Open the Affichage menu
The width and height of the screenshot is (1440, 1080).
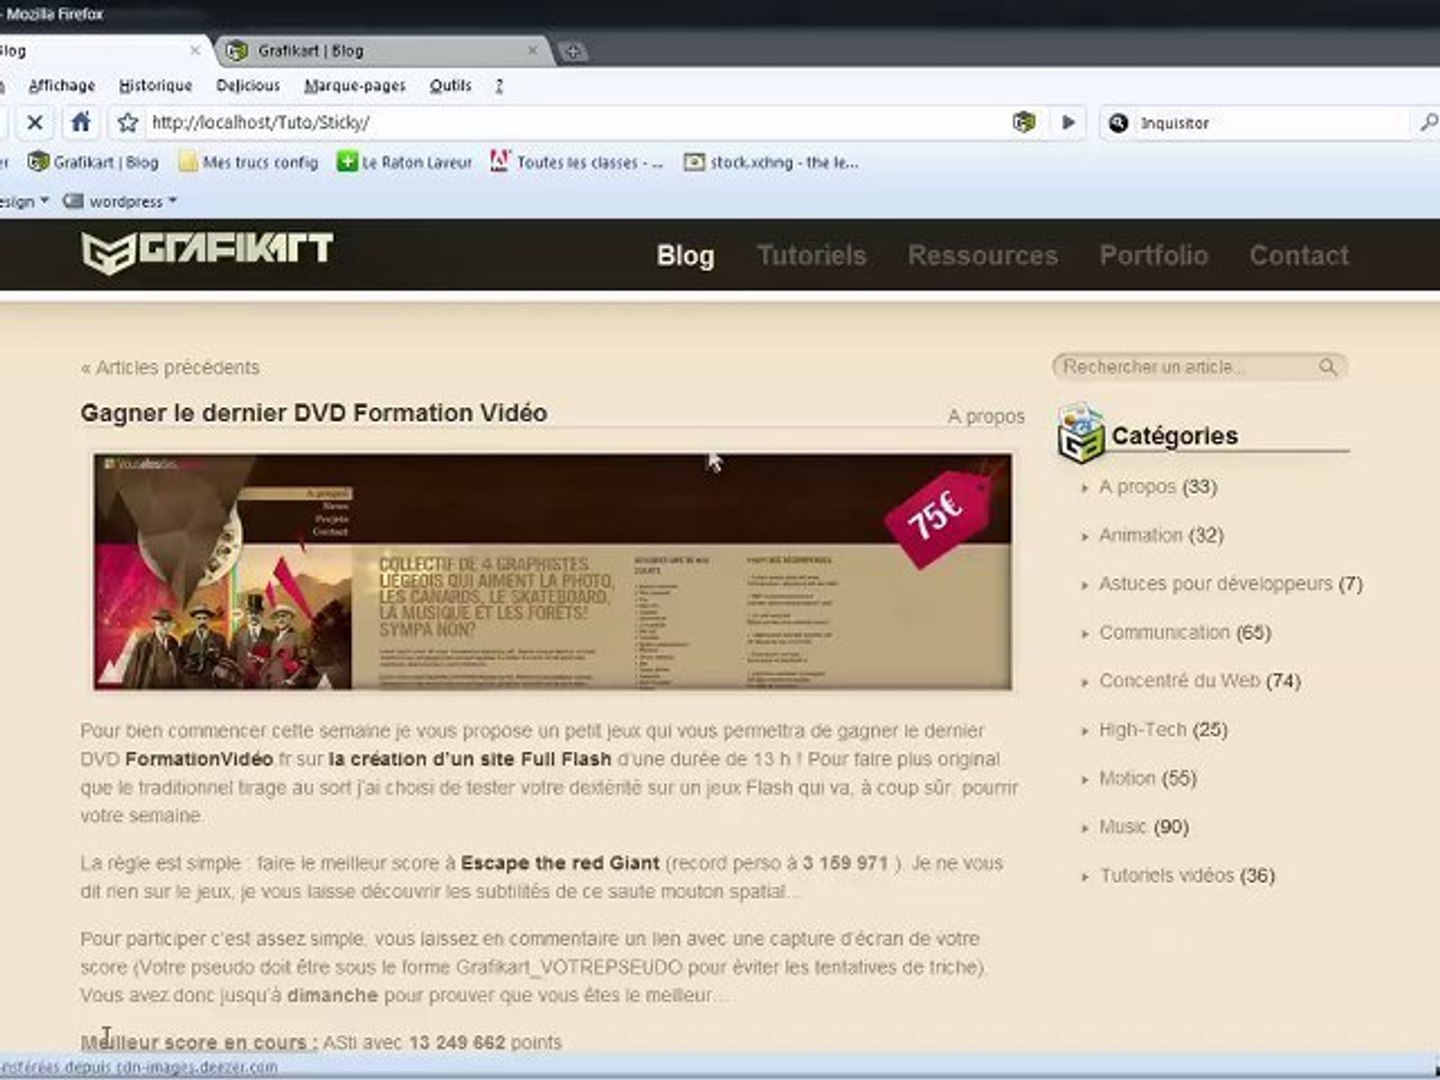pos(62,86)
